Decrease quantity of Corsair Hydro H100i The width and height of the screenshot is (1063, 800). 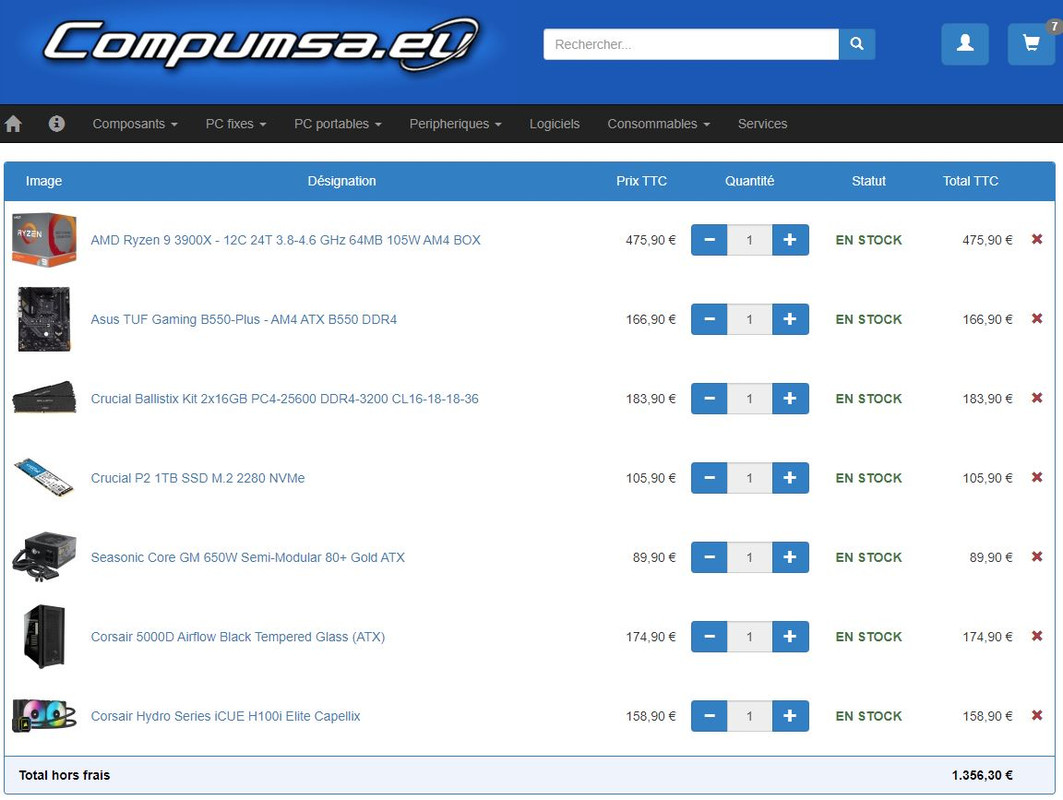(x=709, y=716)
